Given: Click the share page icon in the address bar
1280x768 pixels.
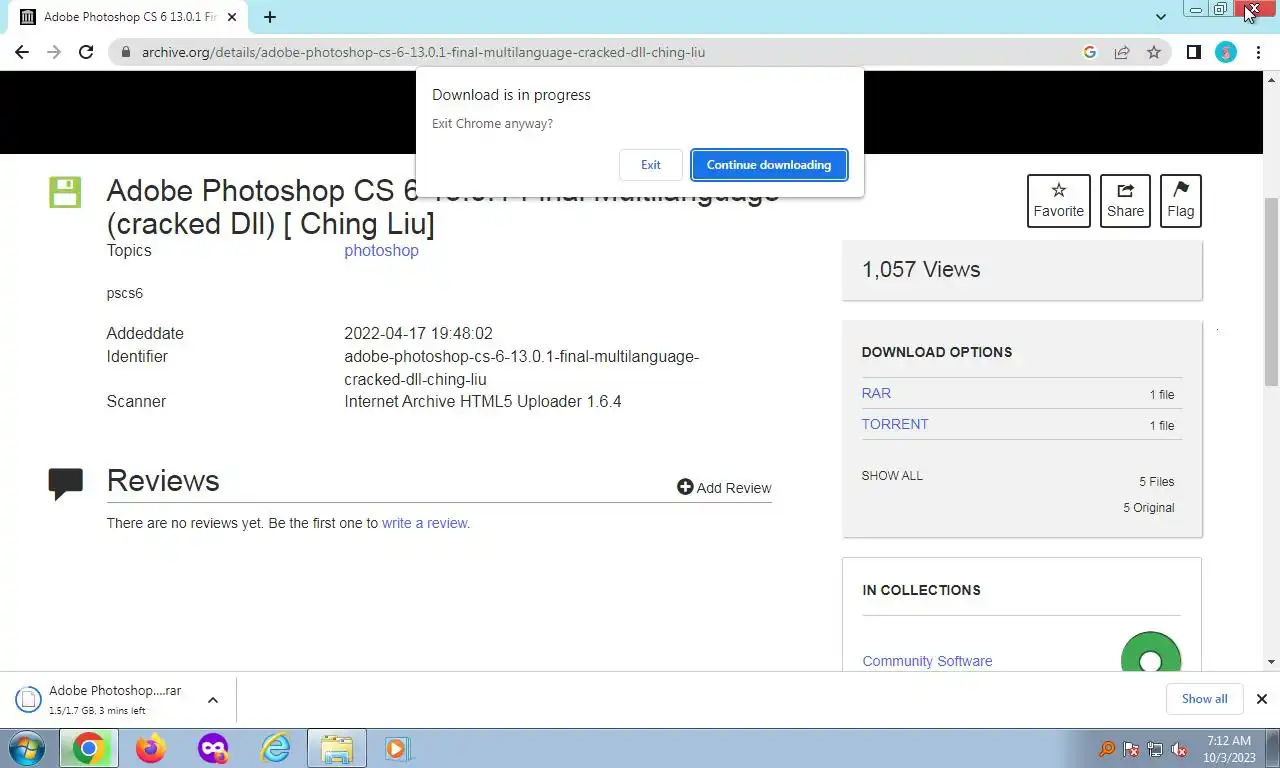Looking at the screenshot, I should [1122, 52].
